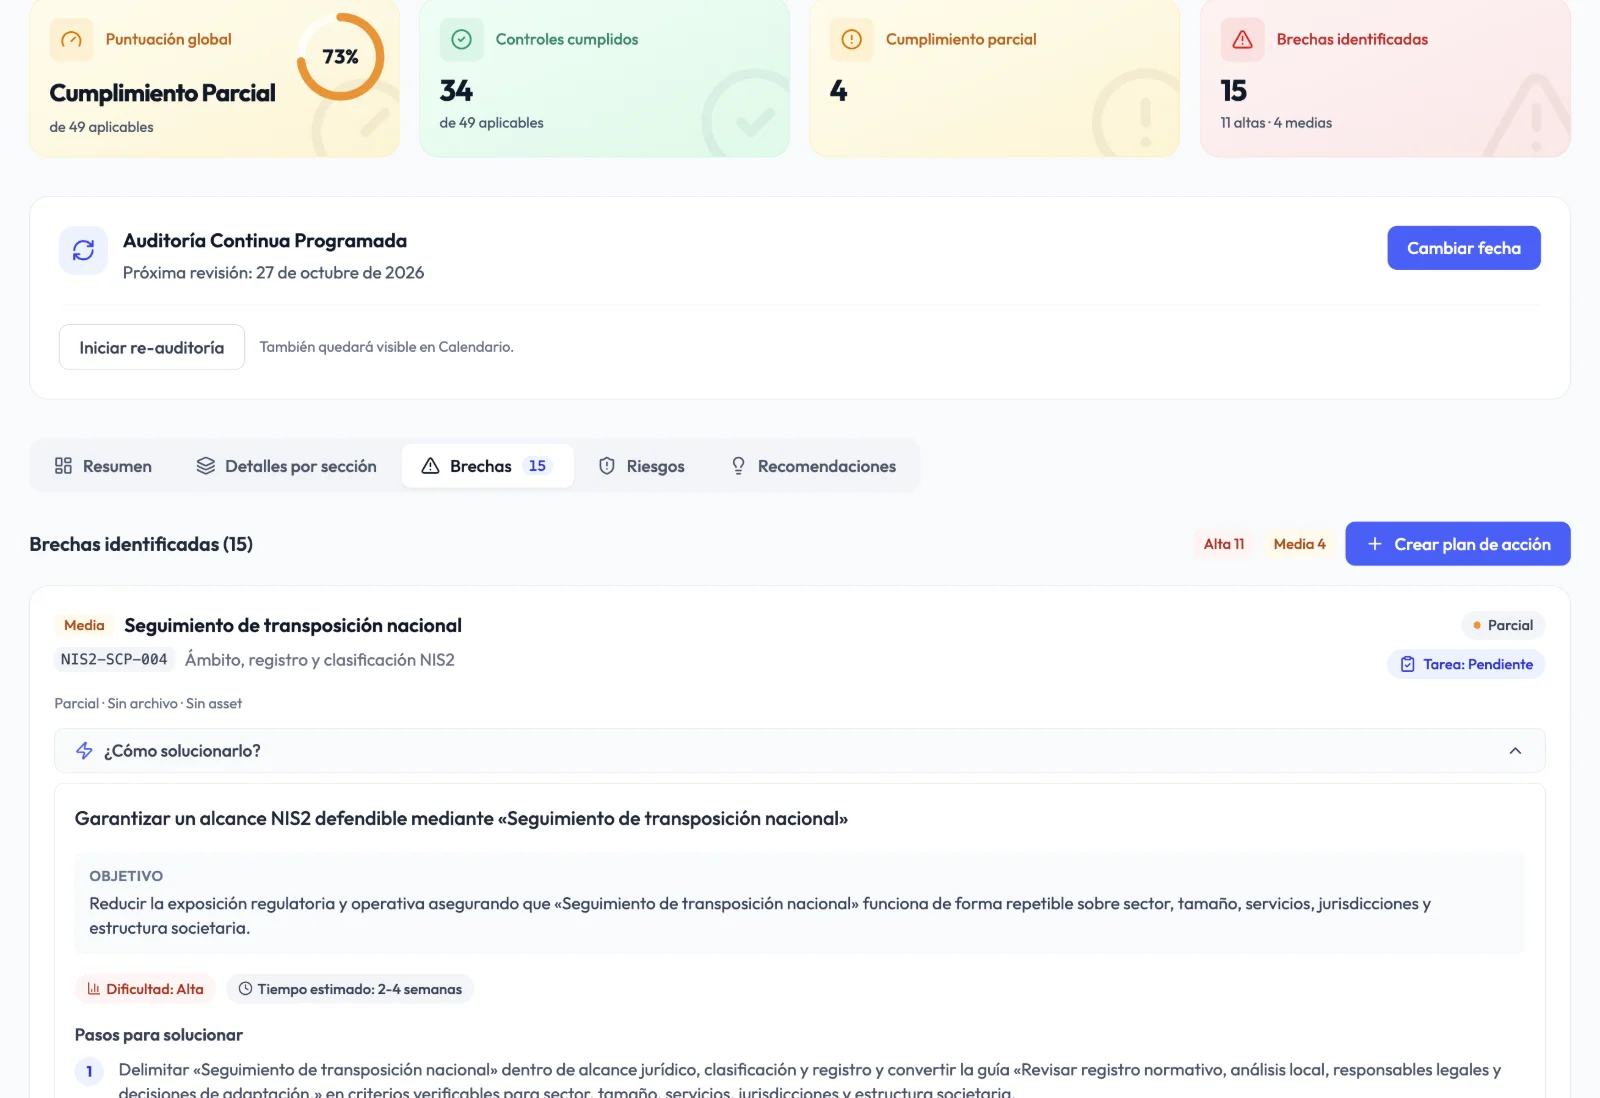Screen dimensions: 1600x1098
Task: Start the audit with Iniciar re-auditoría
Action: [152, 347]
